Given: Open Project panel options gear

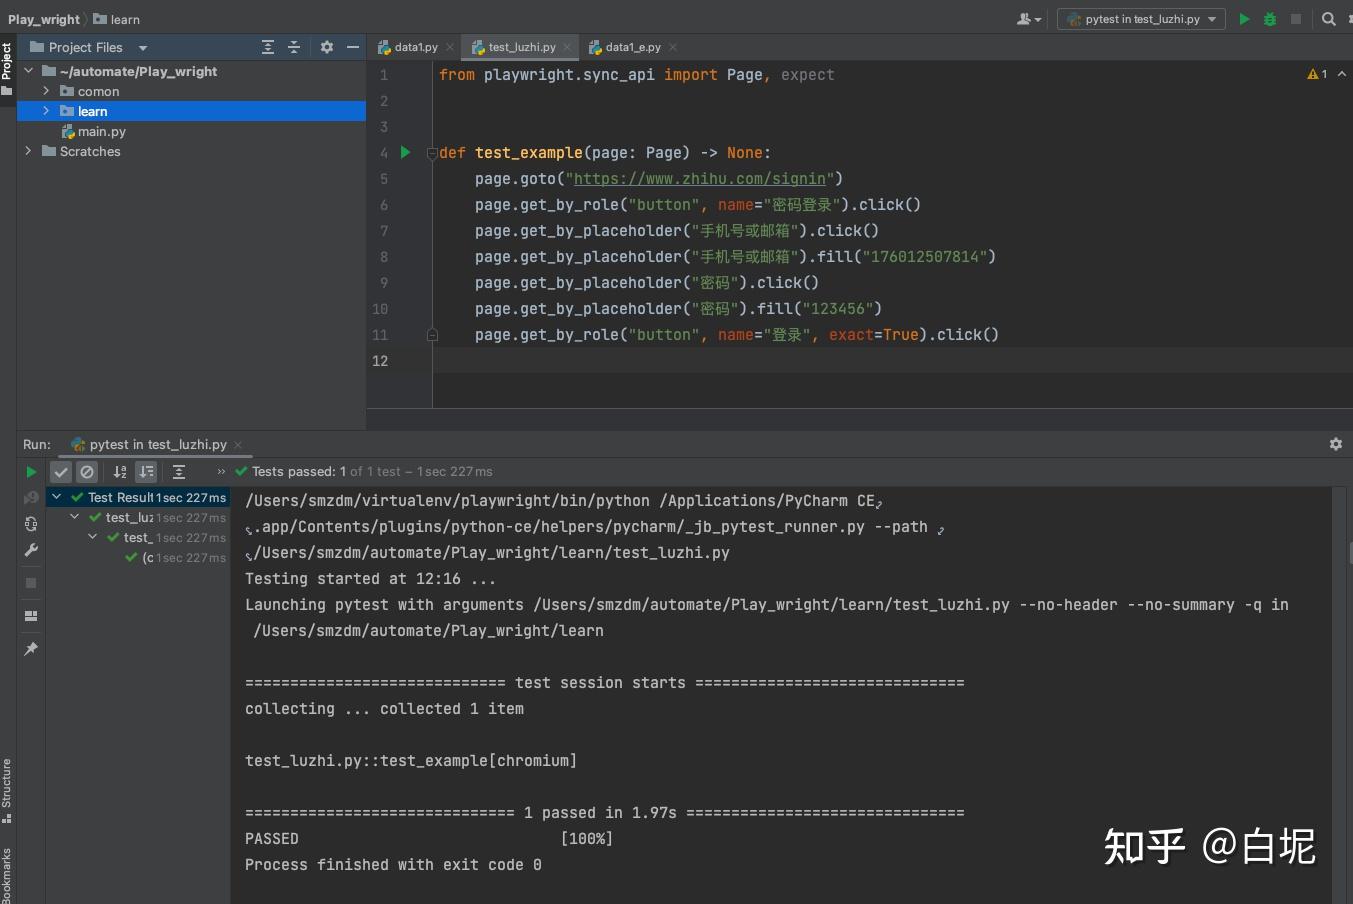Looking at the screenshot, I should (x=327, y=47).
